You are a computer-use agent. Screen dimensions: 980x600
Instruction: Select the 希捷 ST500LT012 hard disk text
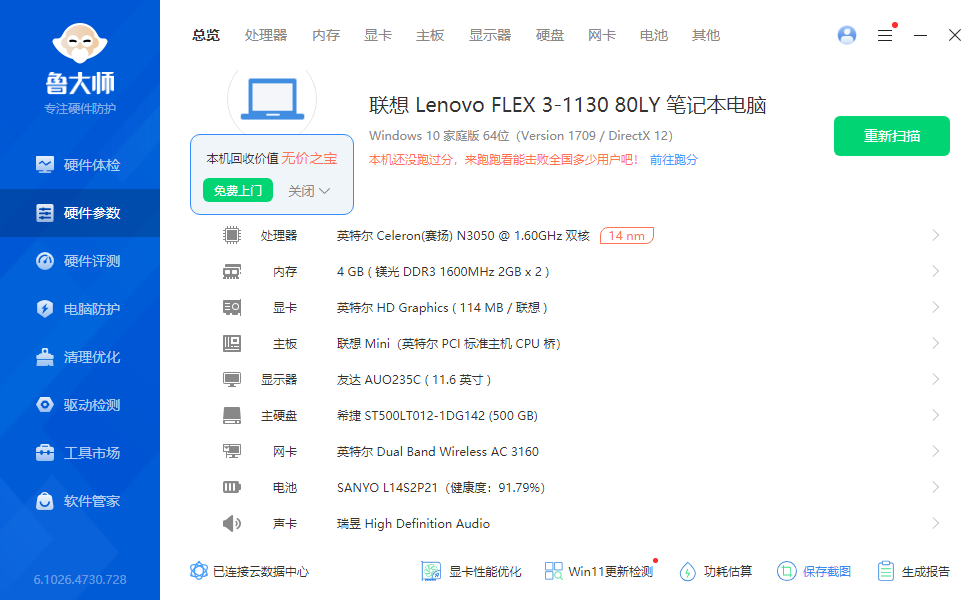(x=438, y=416)
